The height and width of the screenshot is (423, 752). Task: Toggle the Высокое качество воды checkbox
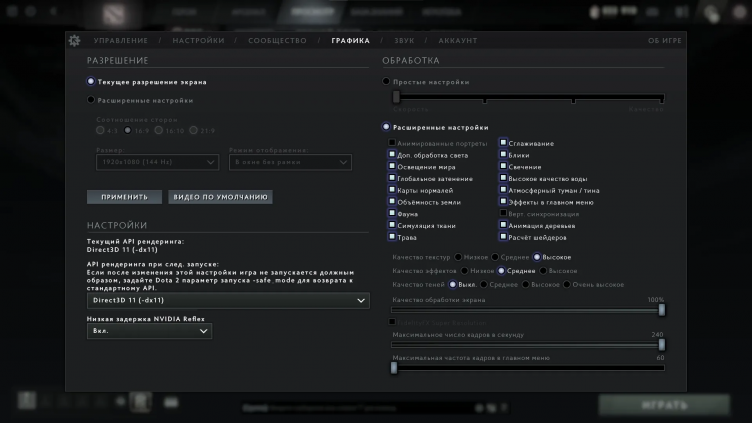[x=504, y=178]
